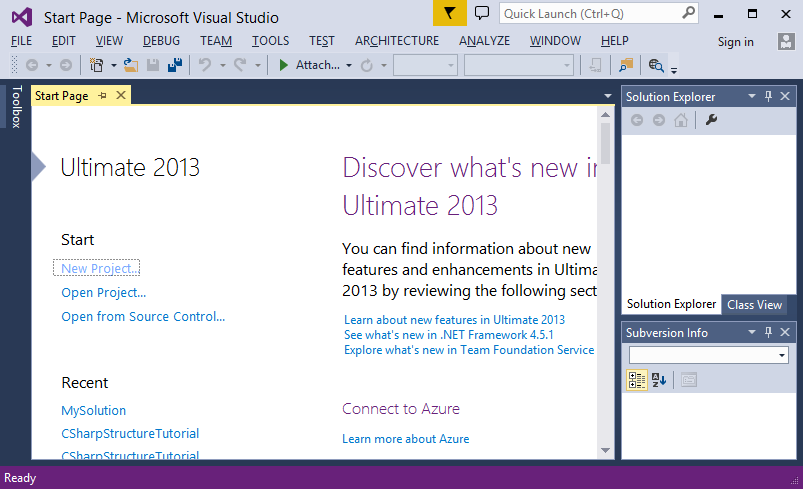Open Solution Configurations combo box
Image resolution: width=803 pixels, height=489 pixels.
coord(425,65)
